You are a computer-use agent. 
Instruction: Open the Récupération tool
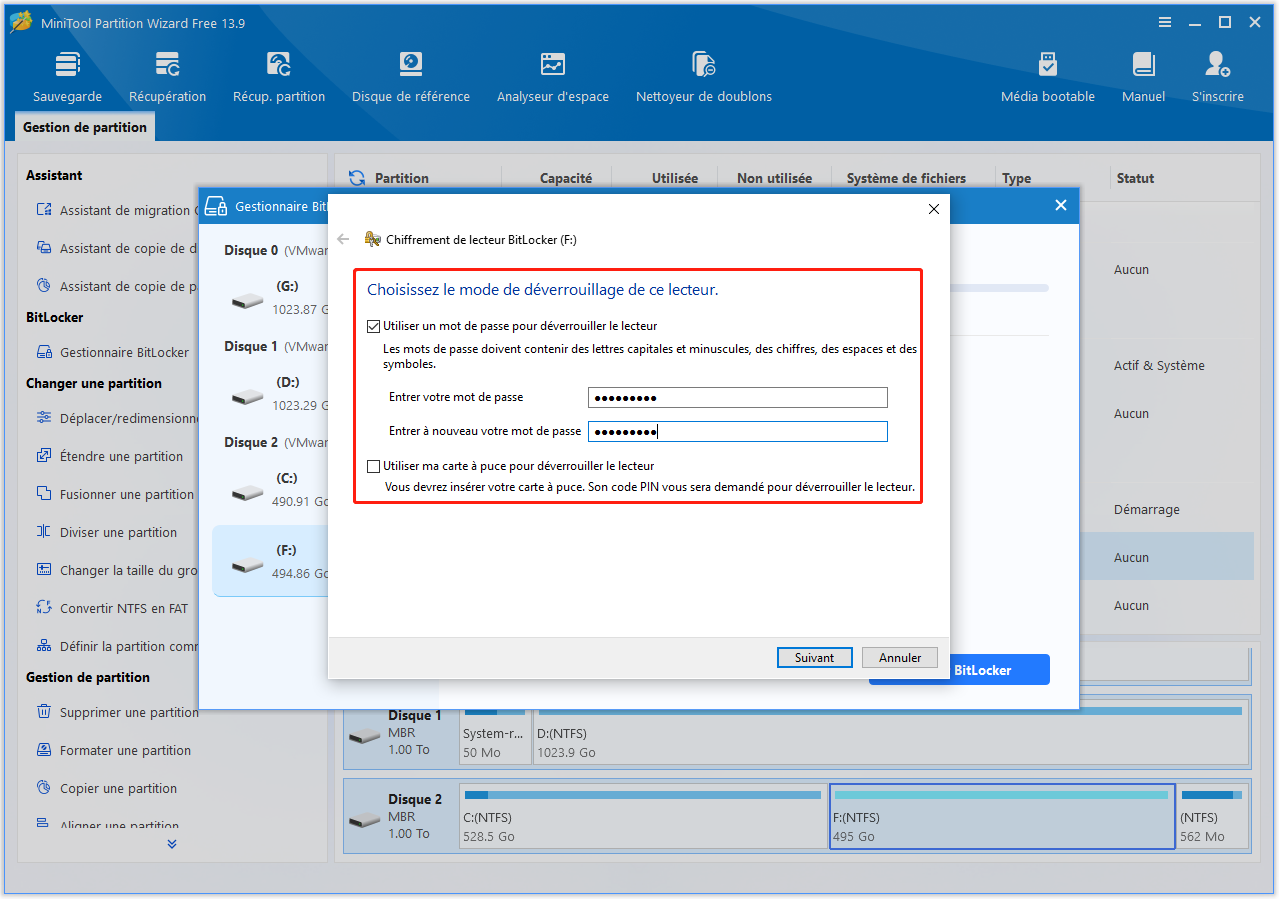tap(167, 77)
